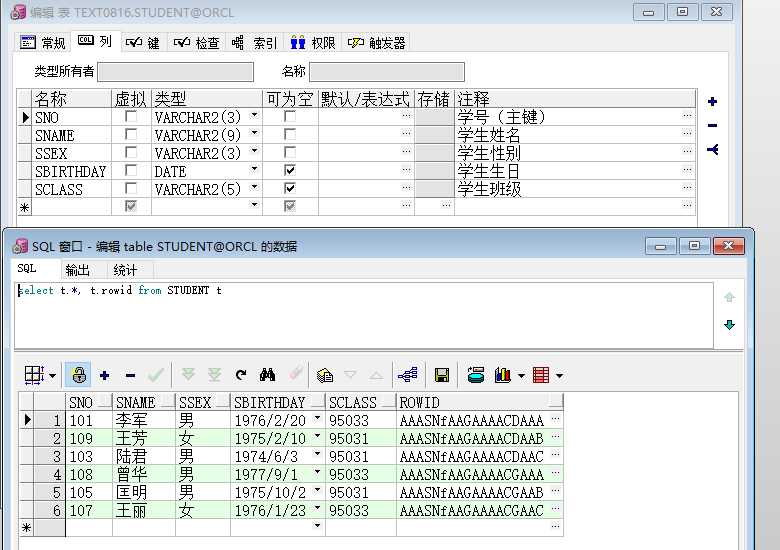This screenshot has height=550, width=780.
Task: Open the 输出 tab in SQL window
Action: coord(78,270)
